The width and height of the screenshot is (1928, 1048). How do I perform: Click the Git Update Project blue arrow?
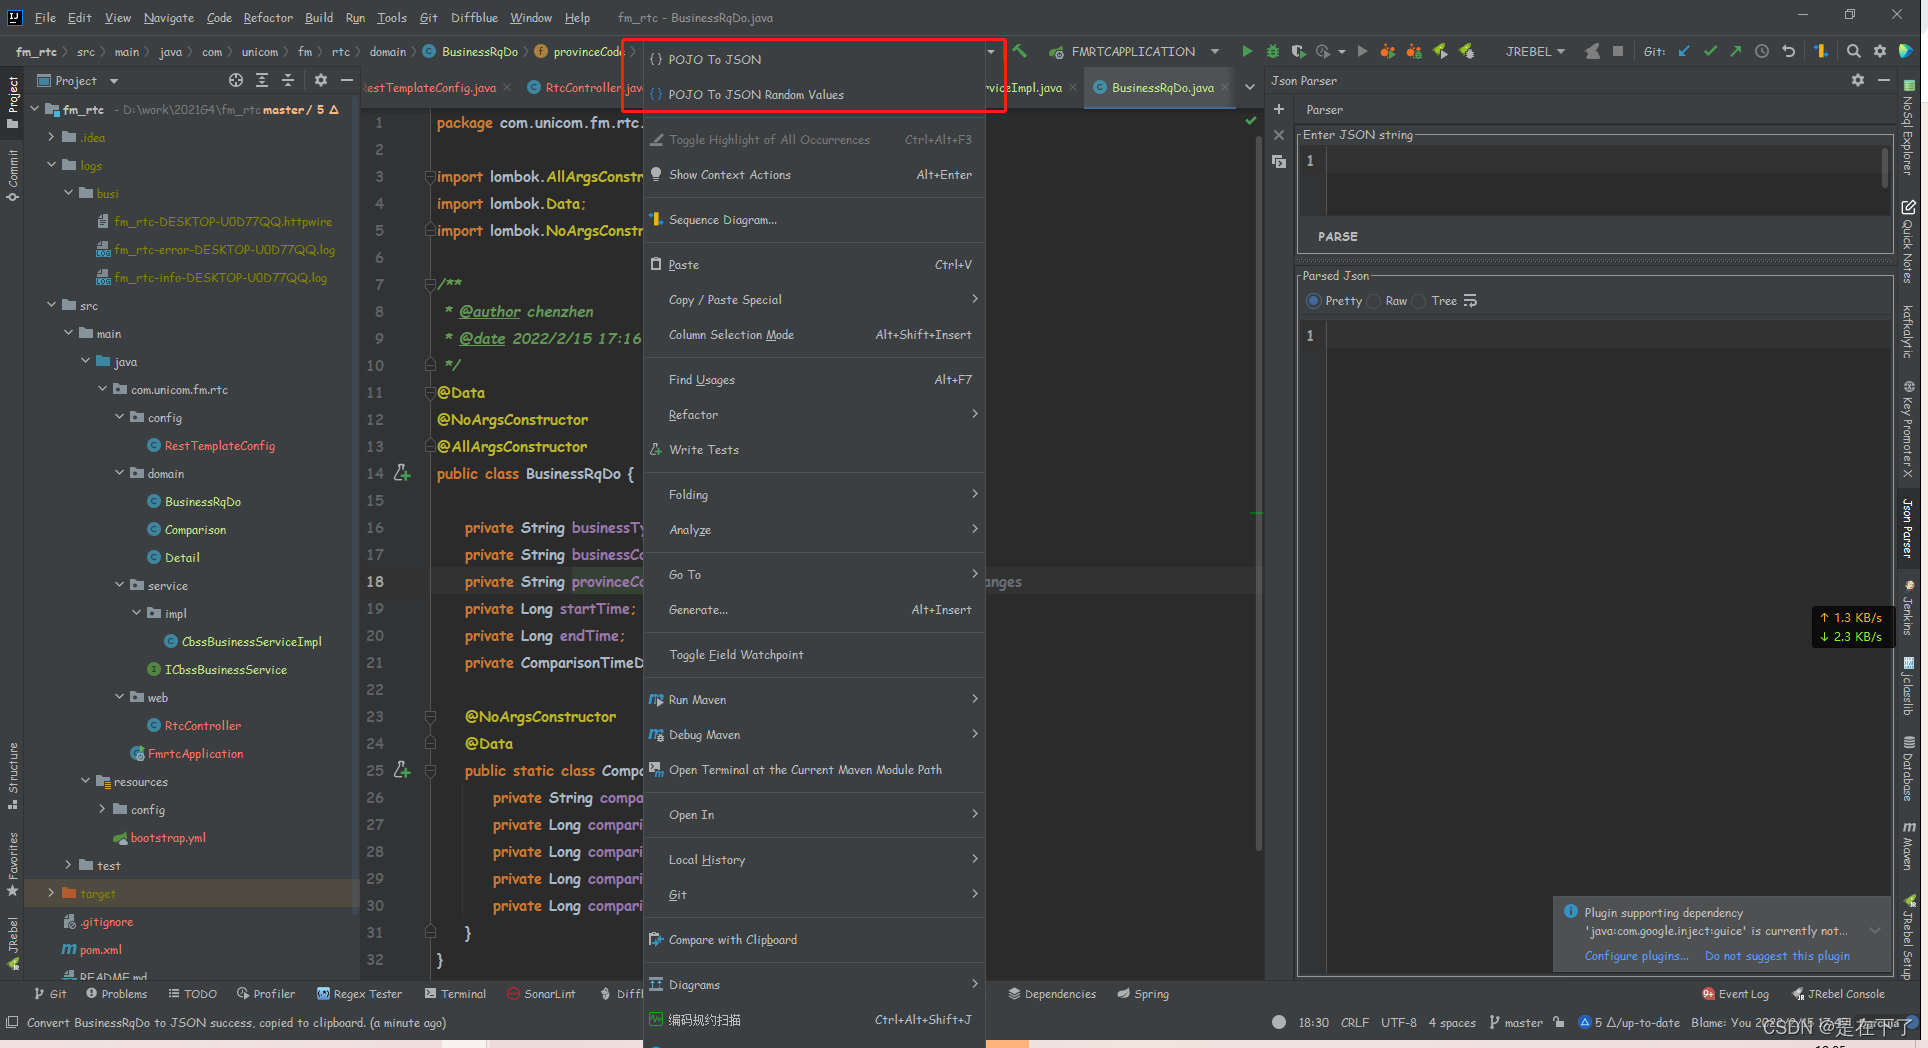pyautogui.click(x=1684, y=51)
